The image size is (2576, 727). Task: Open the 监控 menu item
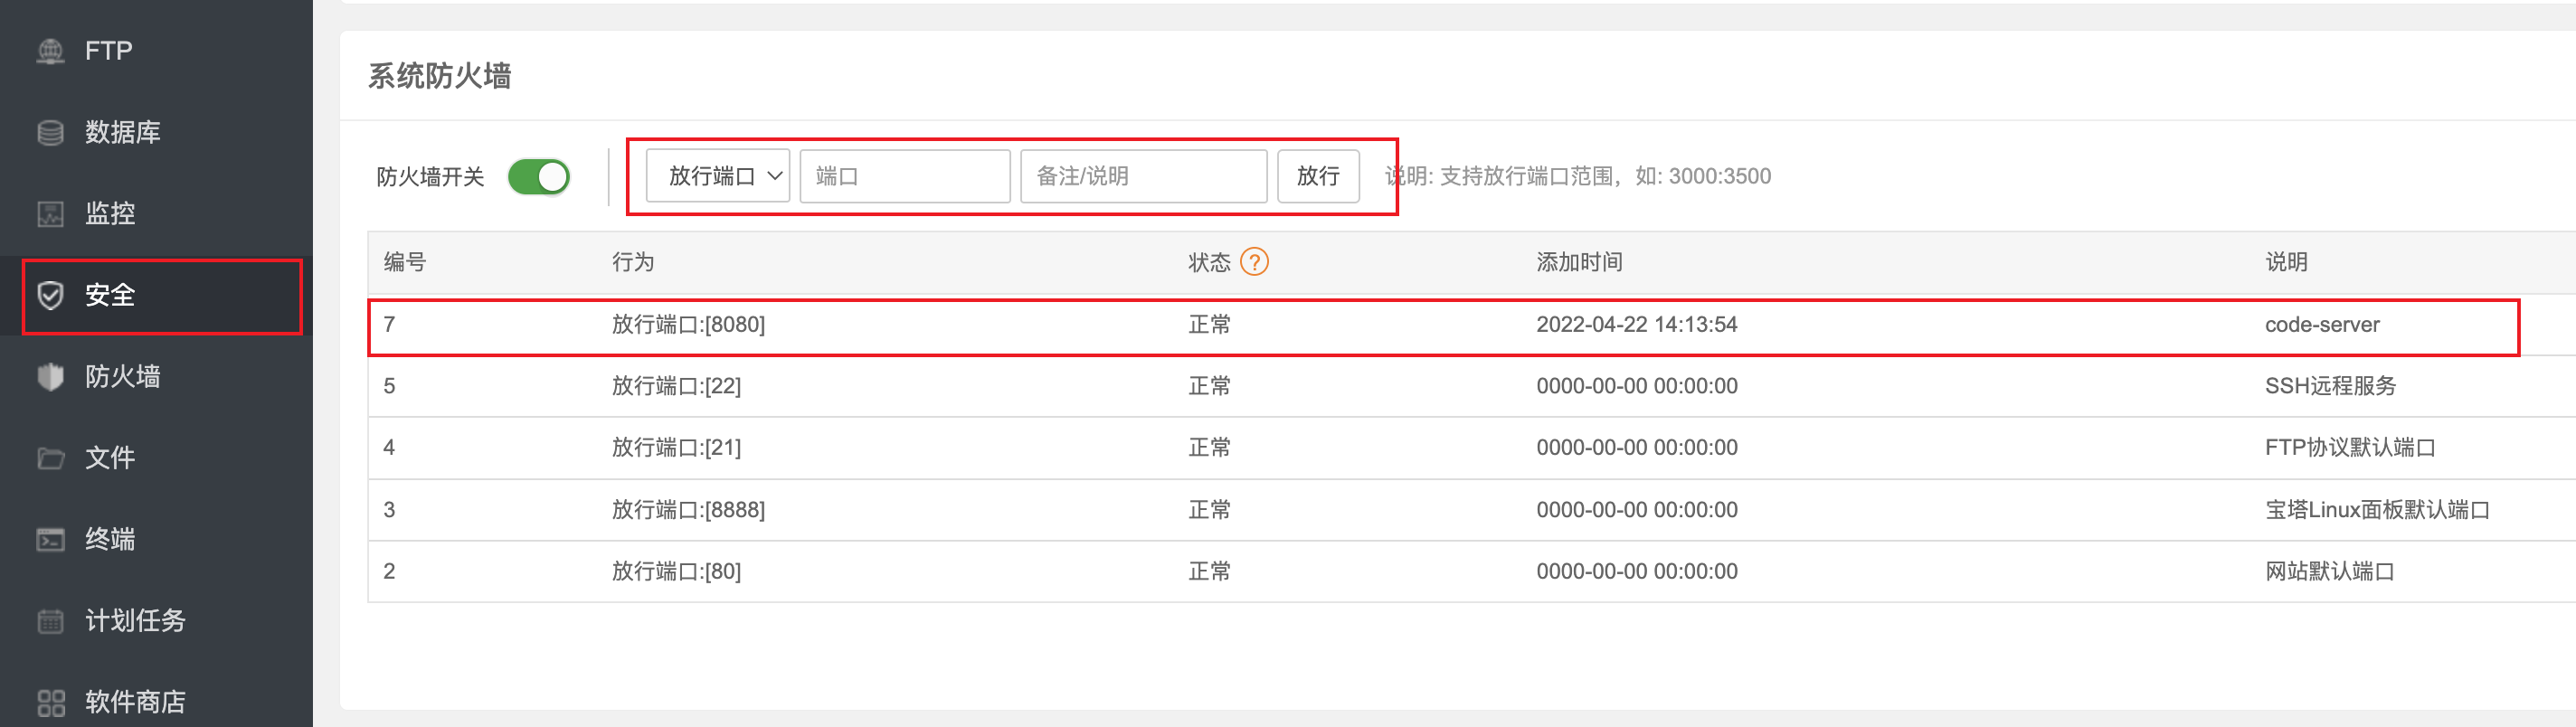coord(156,213)
